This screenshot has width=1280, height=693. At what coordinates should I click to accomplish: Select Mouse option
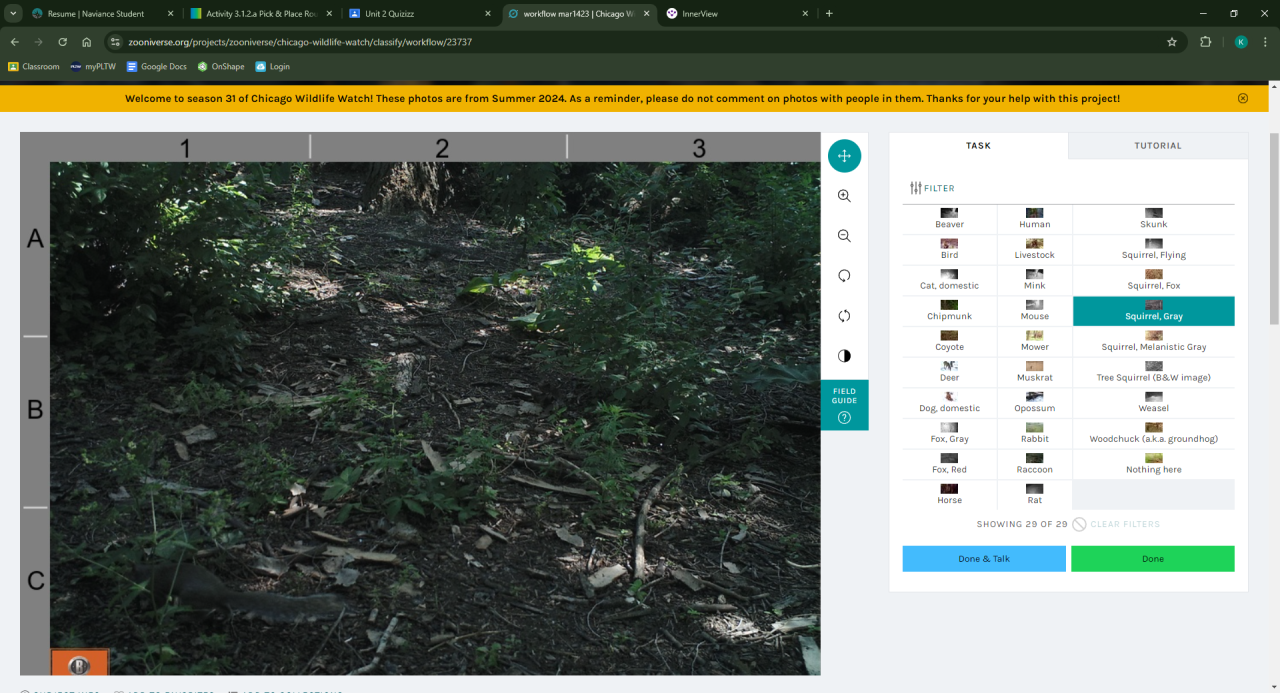(x=1034, y=311)
